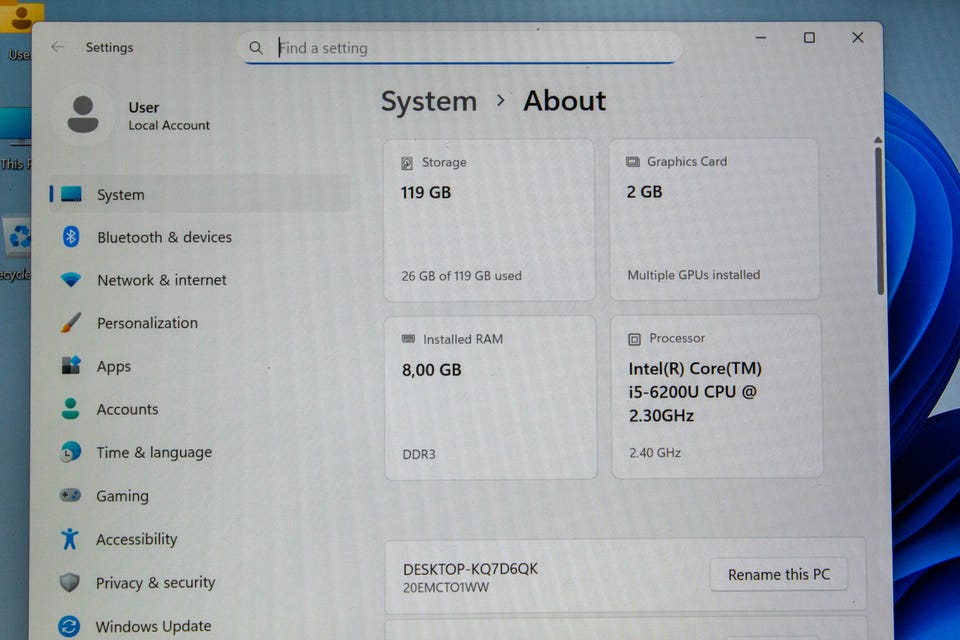
Task: Click the This PC desktop icon
Action: click(x=16, y=139)
